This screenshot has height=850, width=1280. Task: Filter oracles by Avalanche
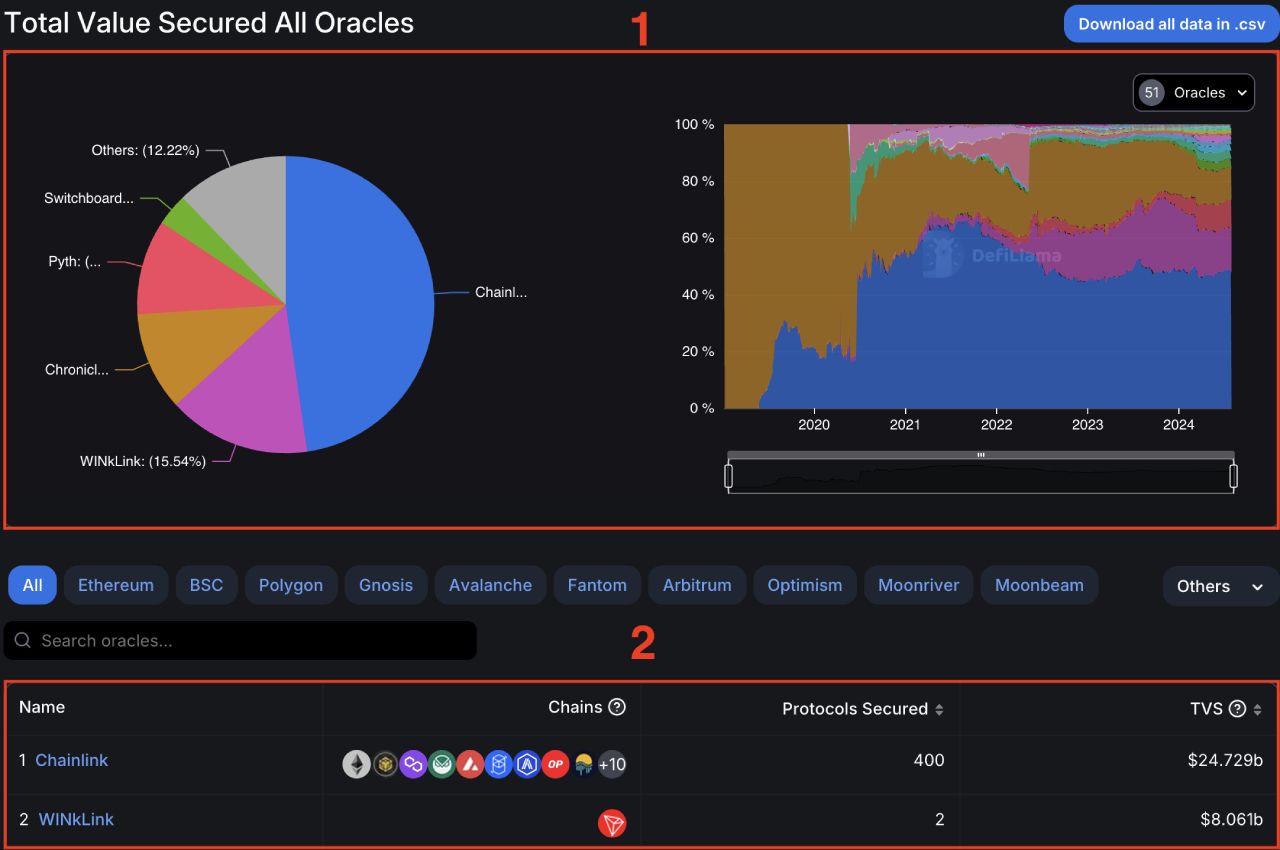click(x=490, y=585)
